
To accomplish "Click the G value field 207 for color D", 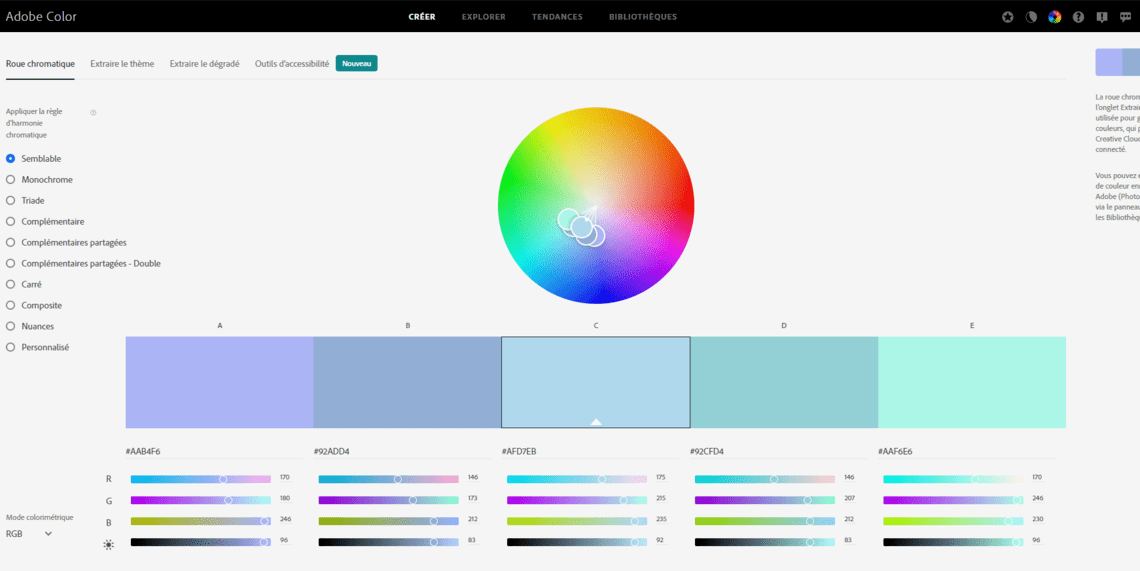I will [849, 499].
